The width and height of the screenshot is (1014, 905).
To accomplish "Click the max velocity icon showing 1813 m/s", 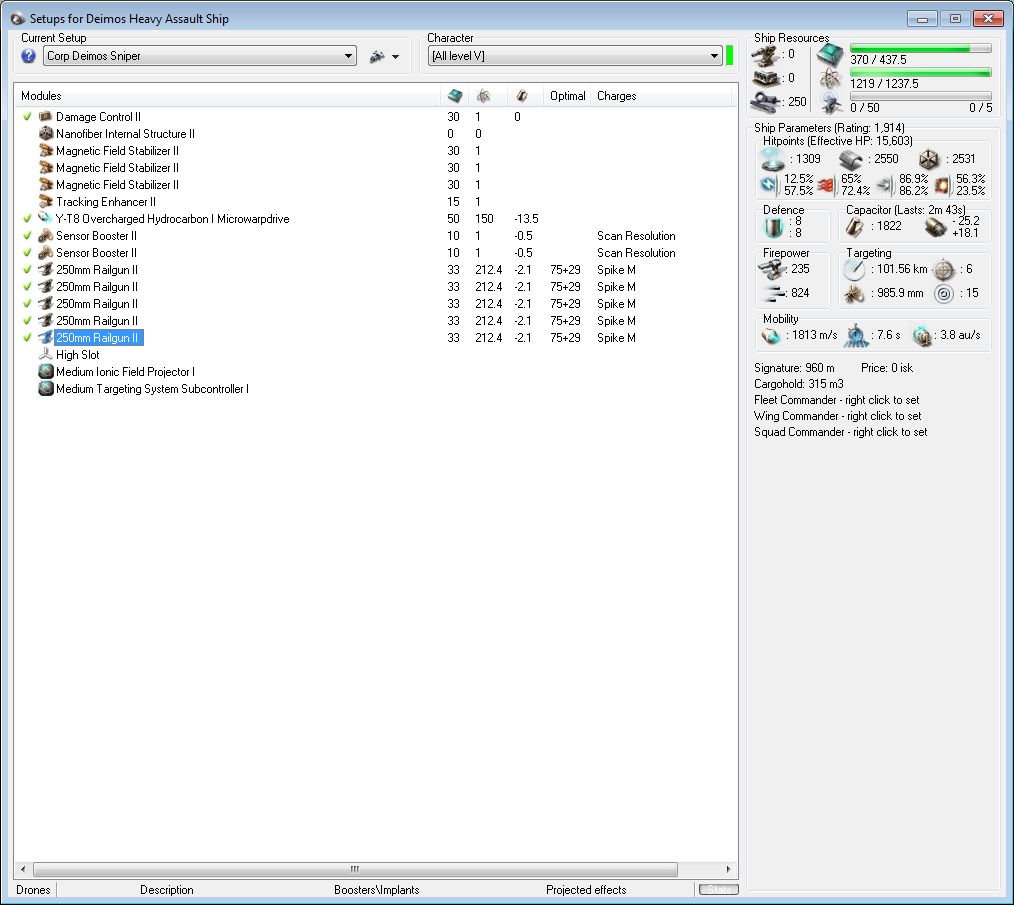I will pyautogui.click(x=771, y=335).
